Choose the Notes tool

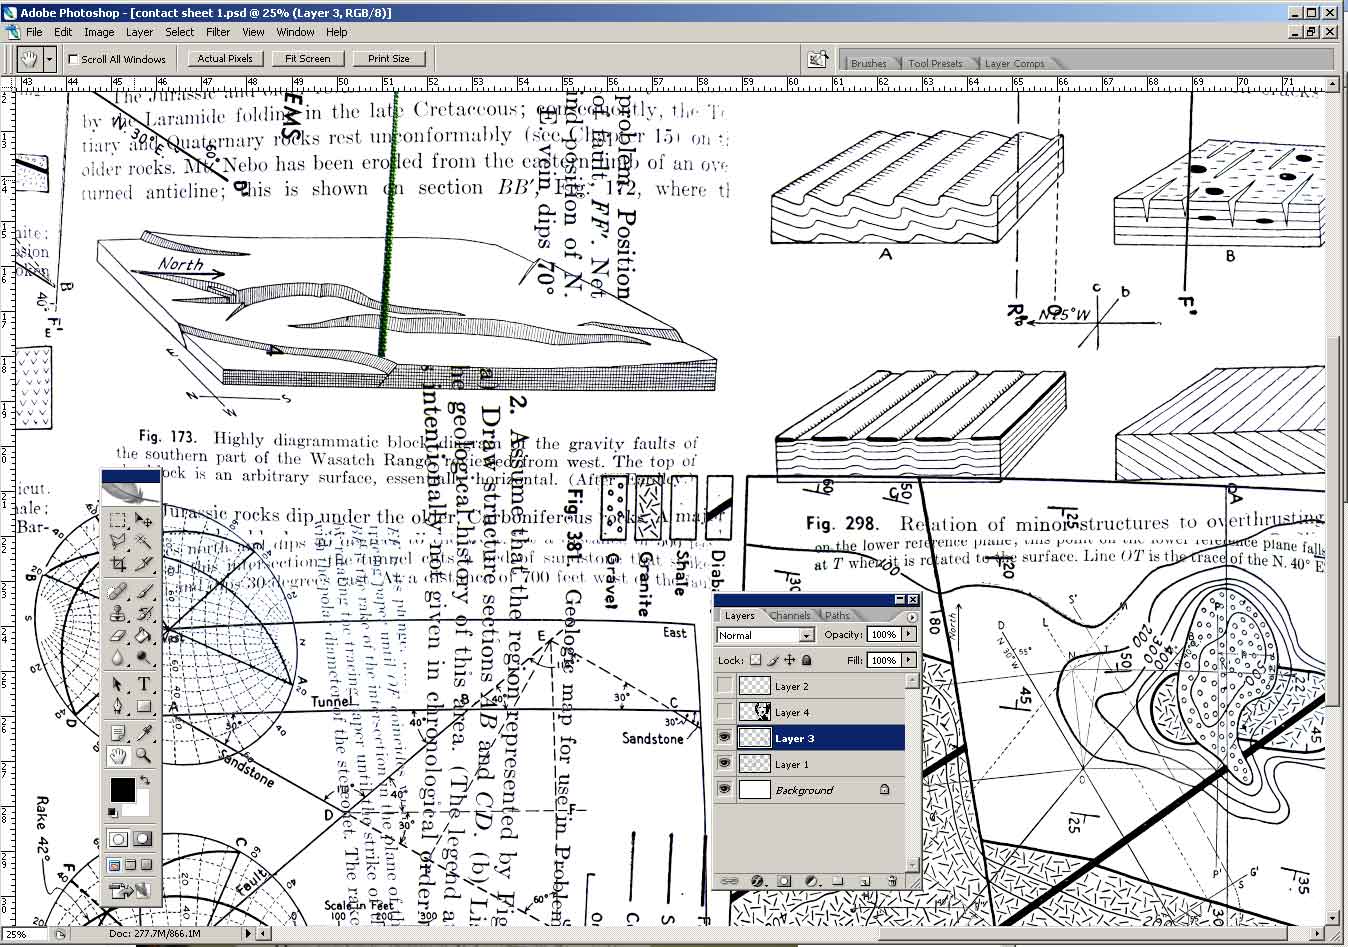pos(118,733)
